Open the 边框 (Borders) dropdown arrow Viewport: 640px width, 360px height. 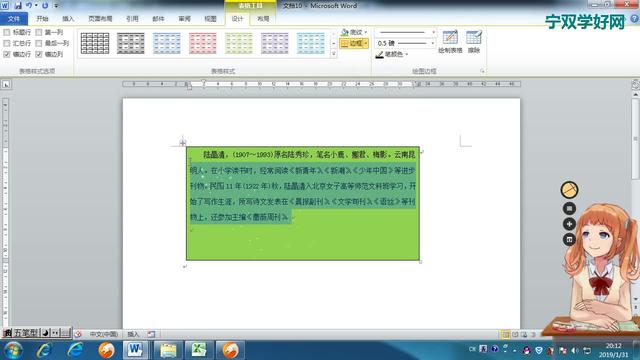[x=366, y=43]
